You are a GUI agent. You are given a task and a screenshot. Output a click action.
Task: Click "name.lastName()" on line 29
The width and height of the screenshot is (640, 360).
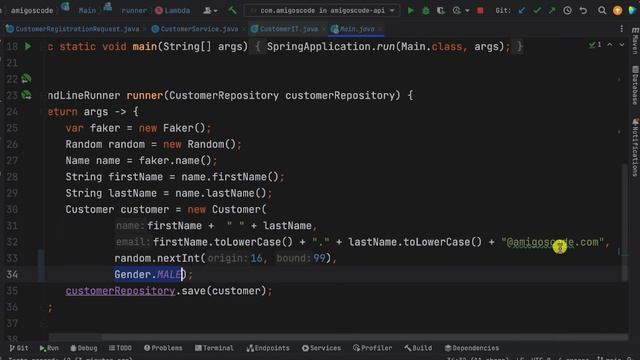220,193
